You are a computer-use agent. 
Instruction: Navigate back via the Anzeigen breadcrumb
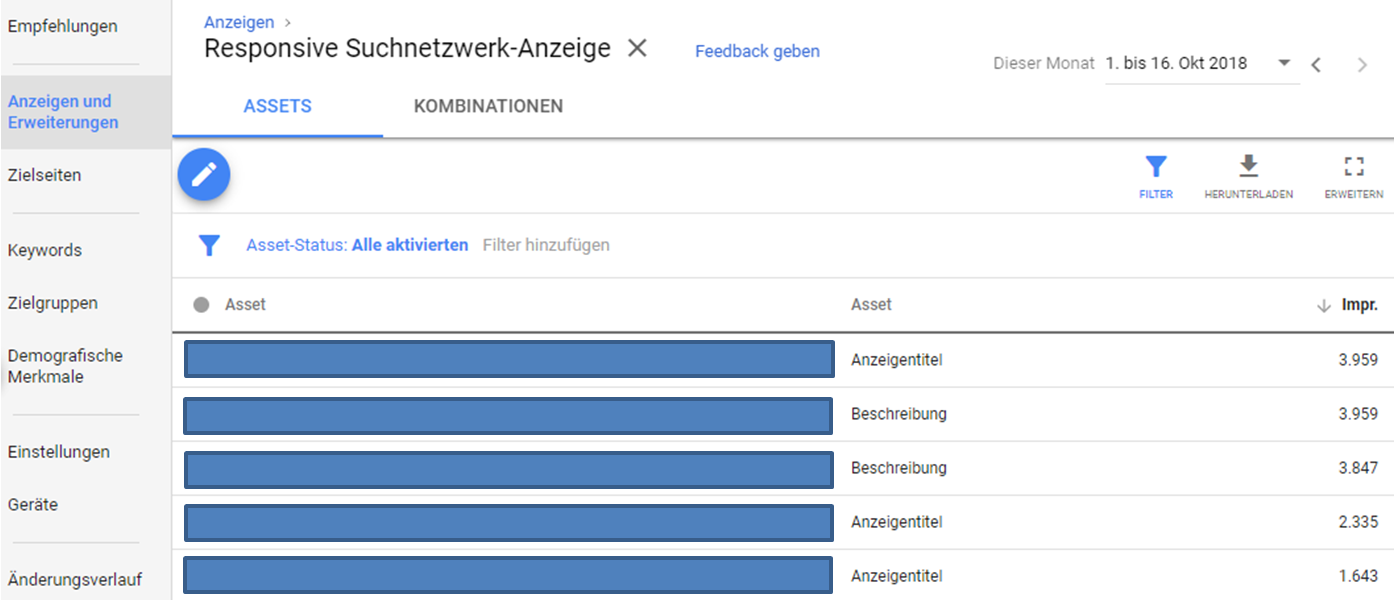pyautogui.click(x=239, y=21)
